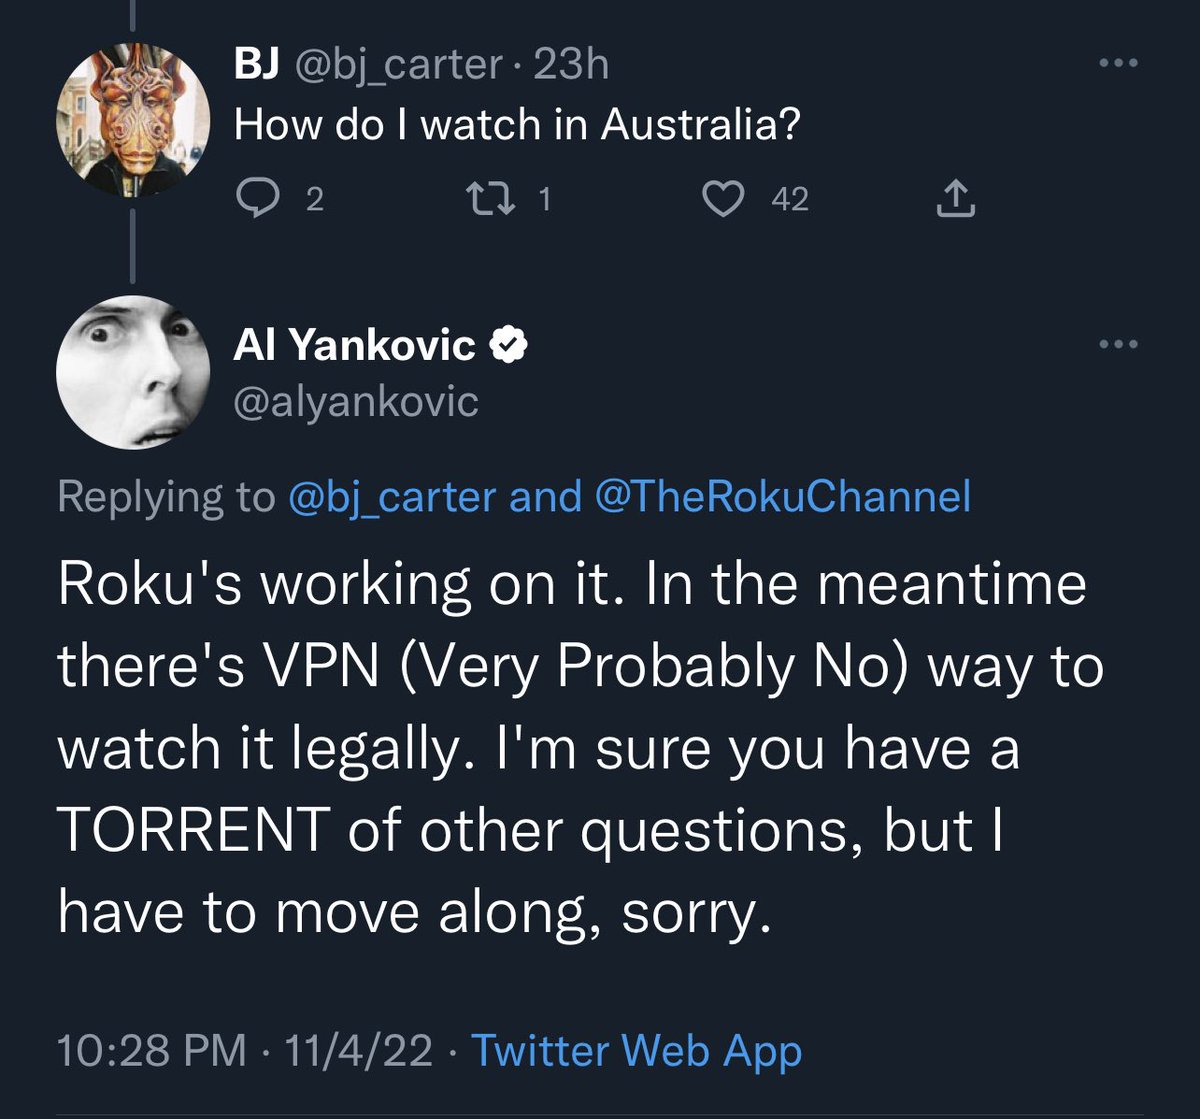Open the @bj_carter mention link
Viewport: 1200px width, 1119px height.
point(392,496)
